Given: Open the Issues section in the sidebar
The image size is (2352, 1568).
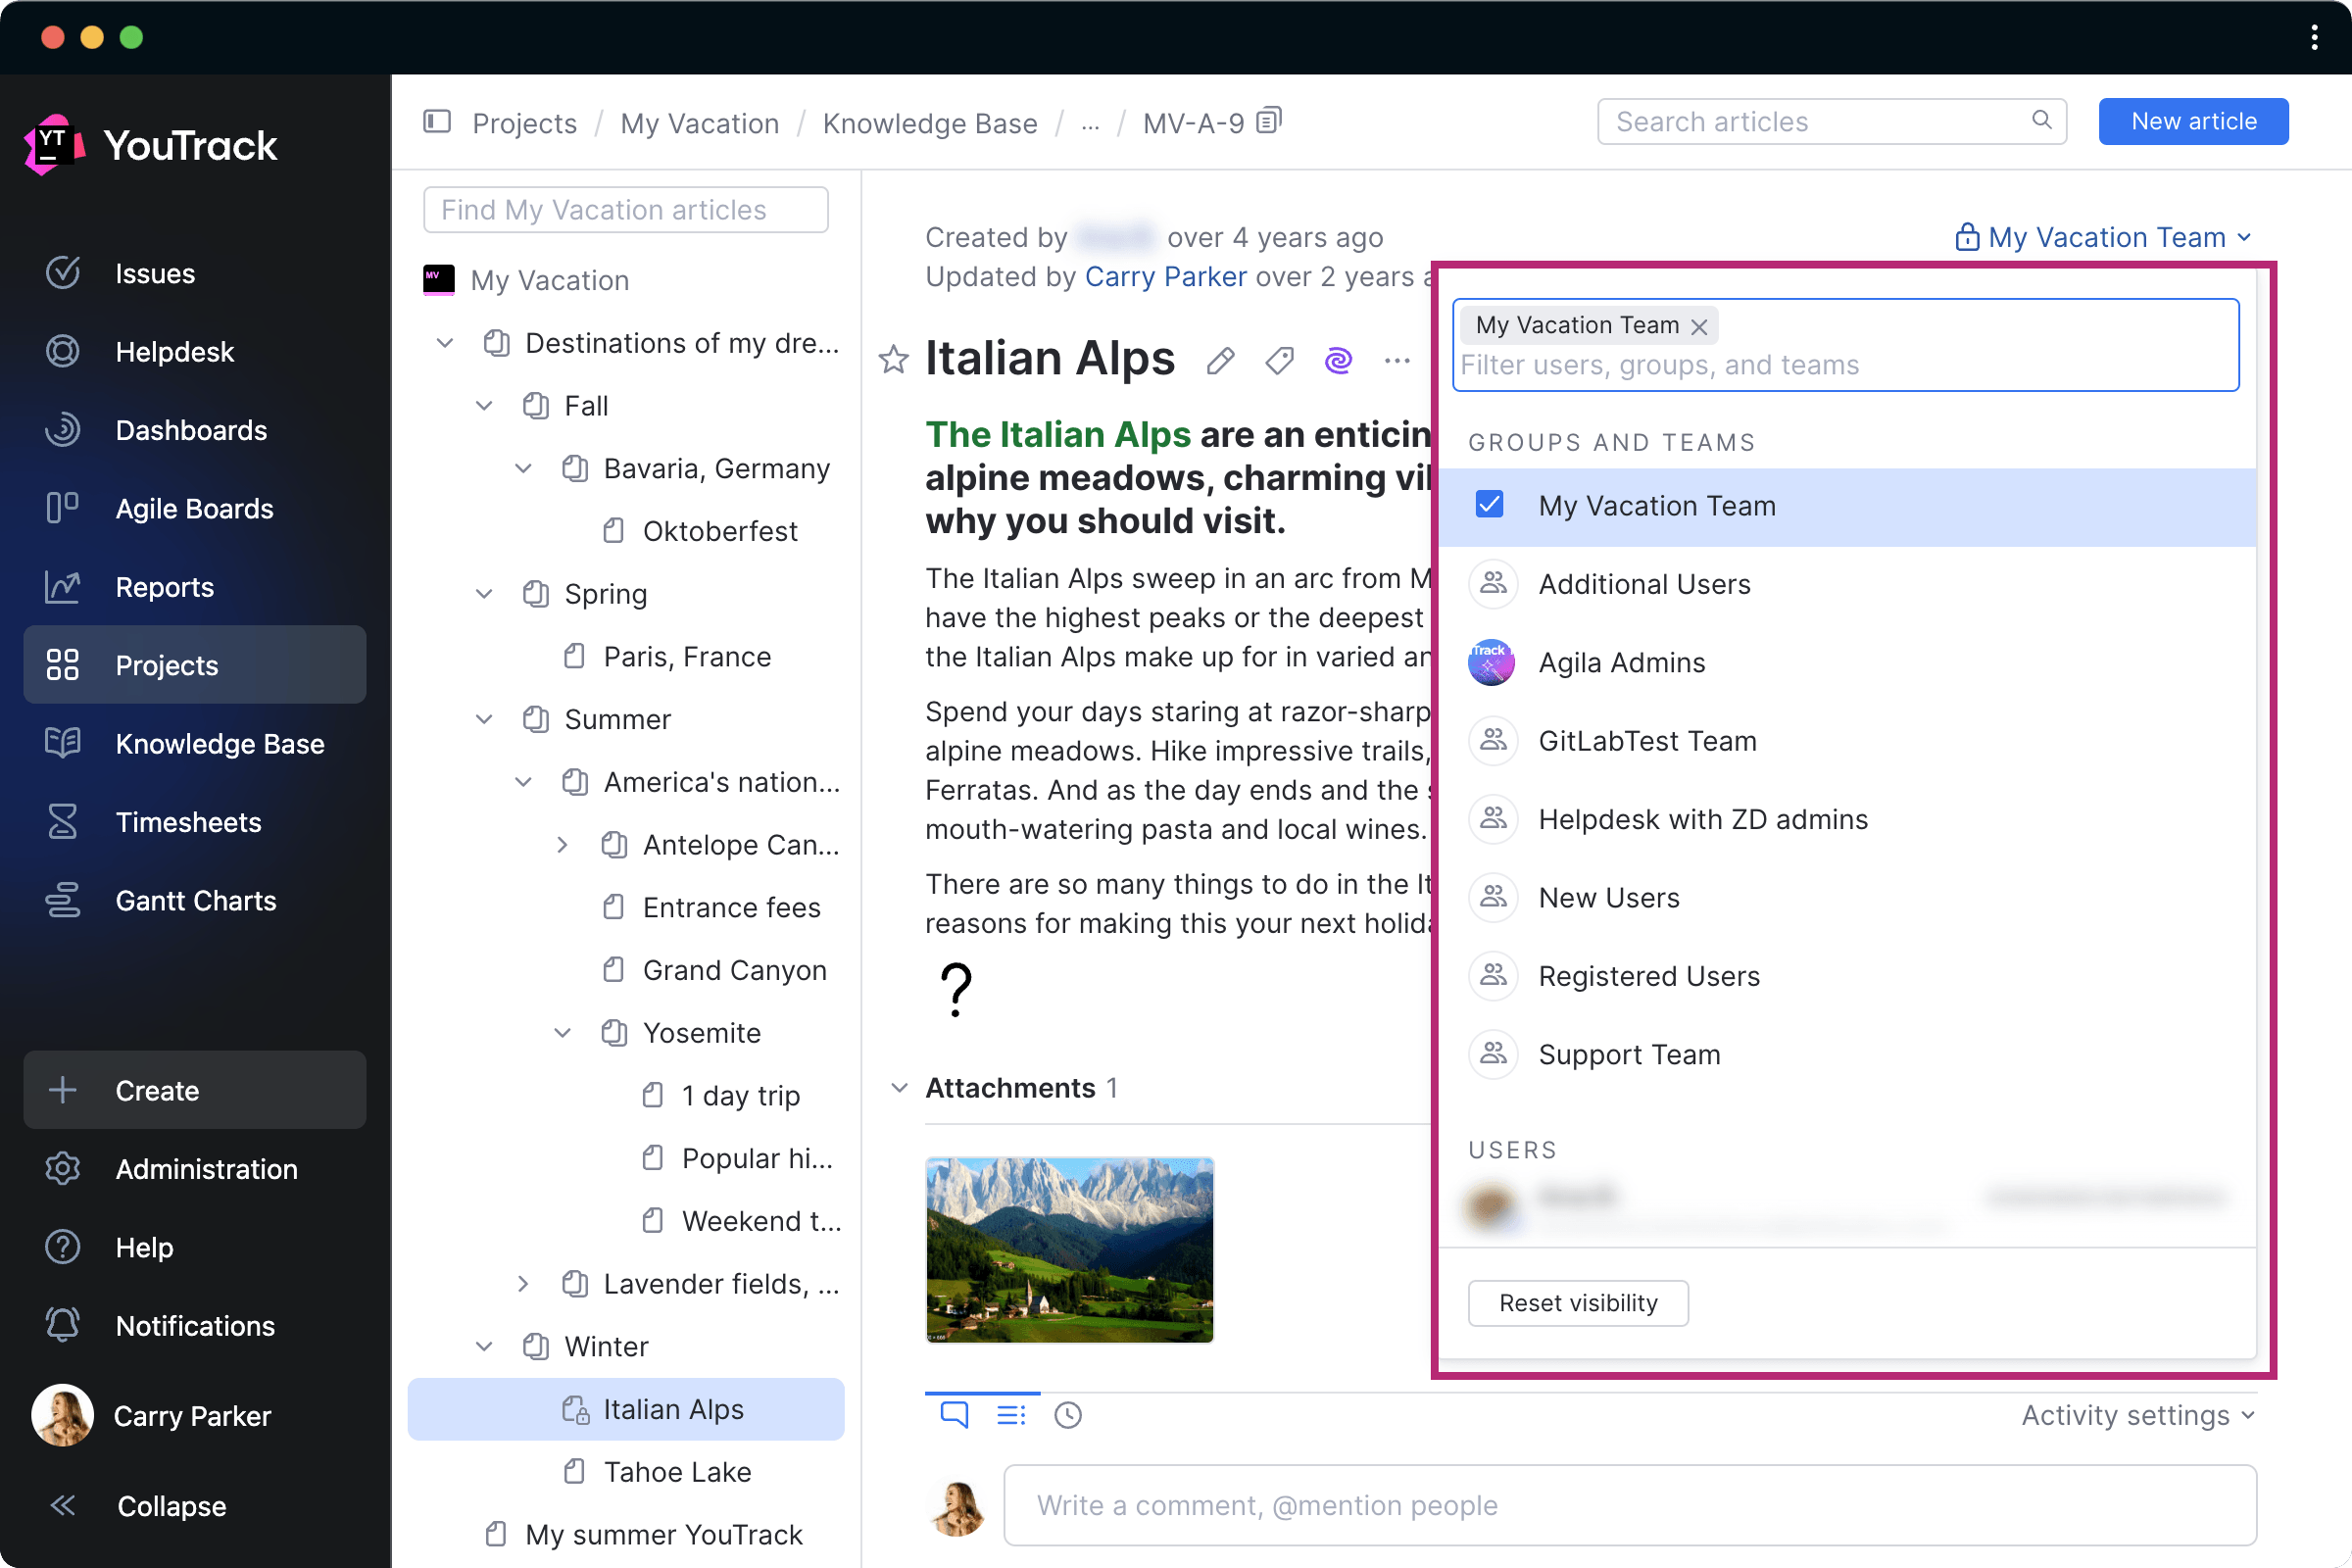Looking at the screenshot, I should click(154, 273).
